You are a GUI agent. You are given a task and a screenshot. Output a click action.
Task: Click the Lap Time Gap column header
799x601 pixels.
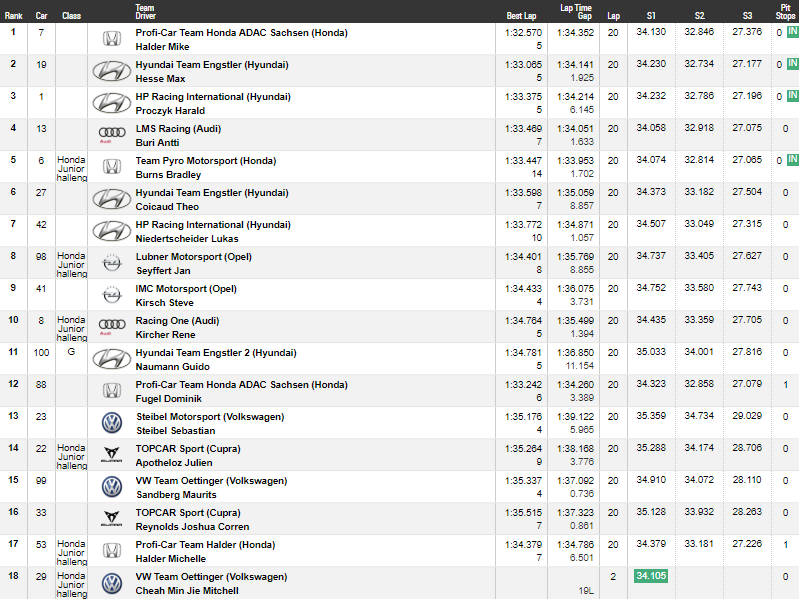pos(576,12)
